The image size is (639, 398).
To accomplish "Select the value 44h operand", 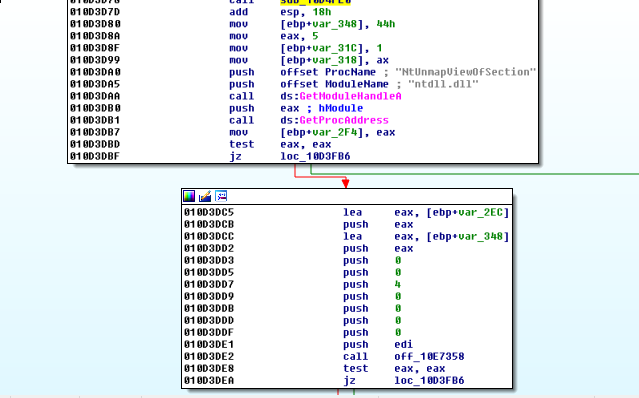I will (x=386, y=24).
